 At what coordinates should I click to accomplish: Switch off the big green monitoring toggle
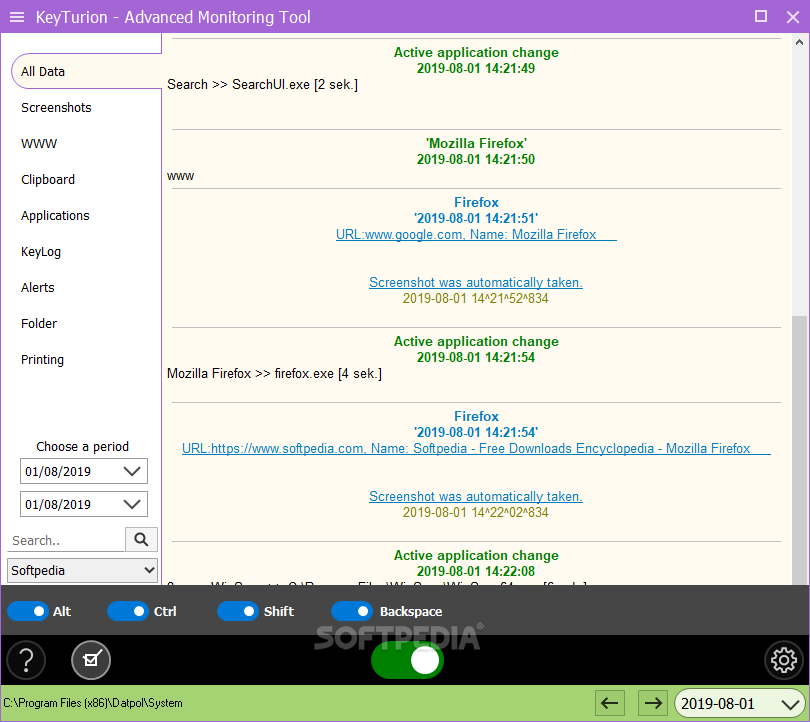coord(407,660)
